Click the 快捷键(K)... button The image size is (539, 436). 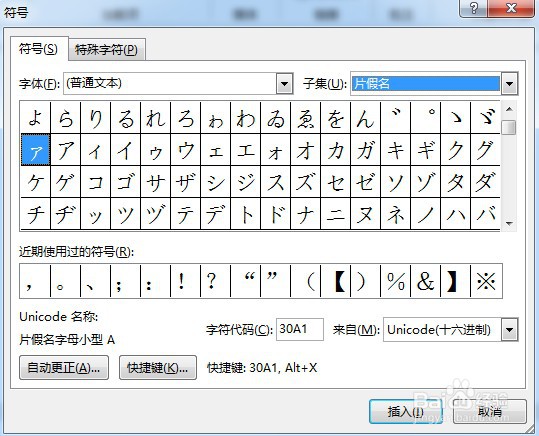pos(158,368)
